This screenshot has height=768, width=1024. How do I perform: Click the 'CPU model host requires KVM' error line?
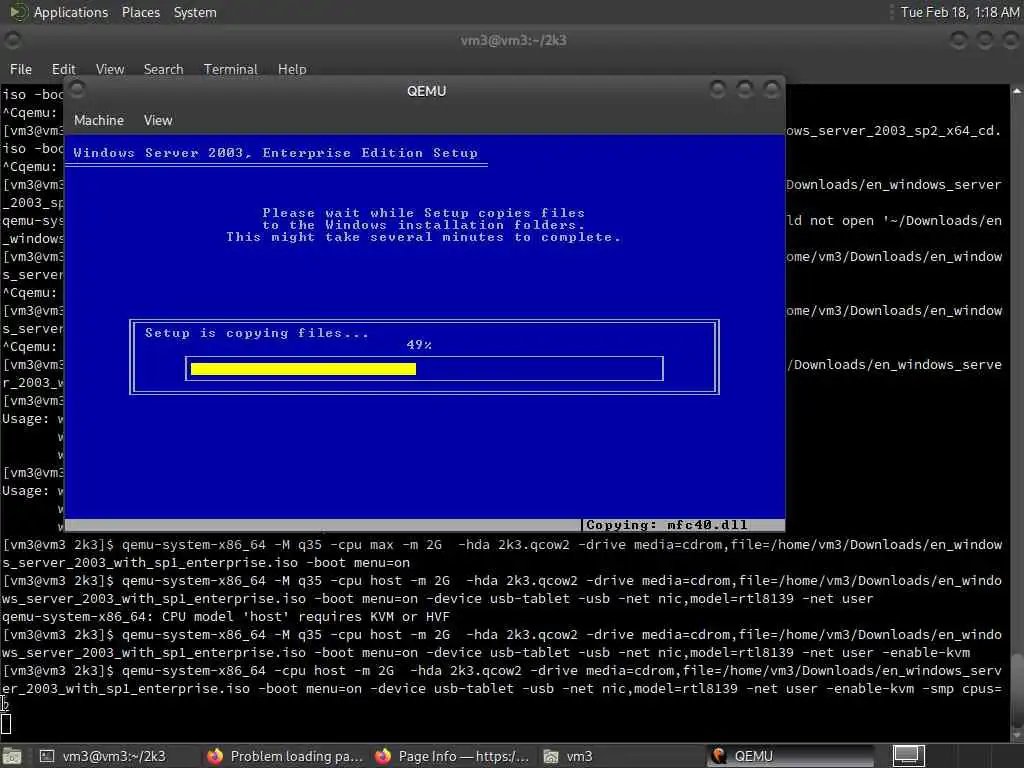click(x=225, y=616)
